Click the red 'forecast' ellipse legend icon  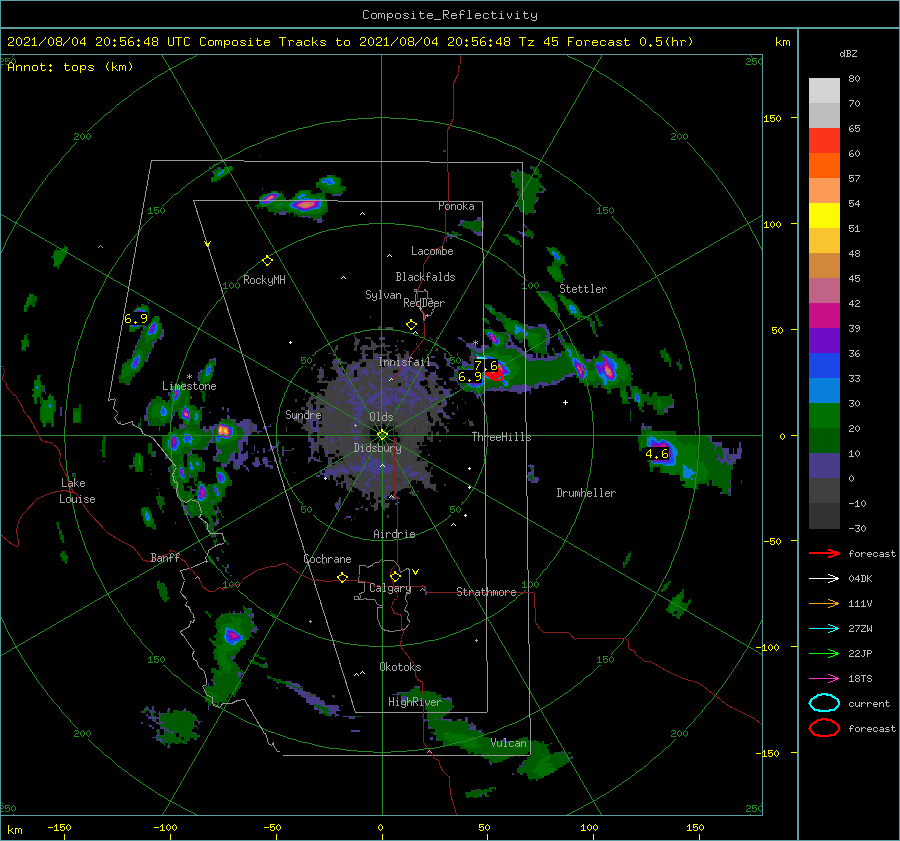824,728
